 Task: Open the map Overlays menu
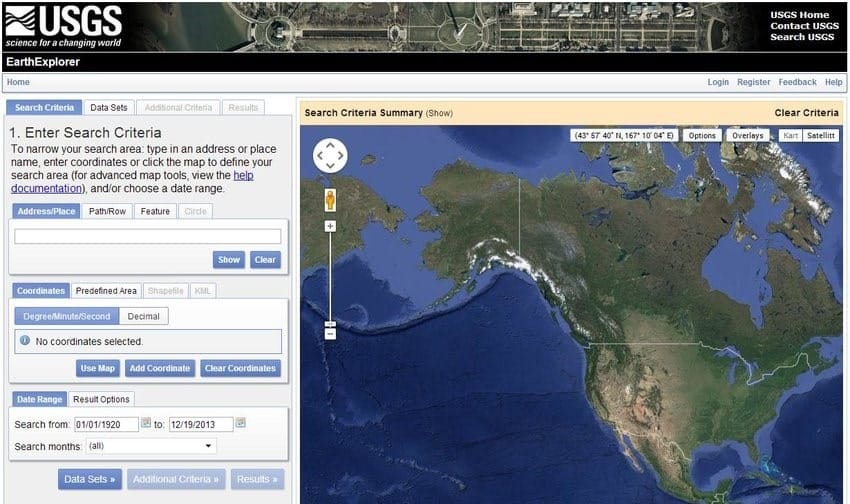point(747,135)
